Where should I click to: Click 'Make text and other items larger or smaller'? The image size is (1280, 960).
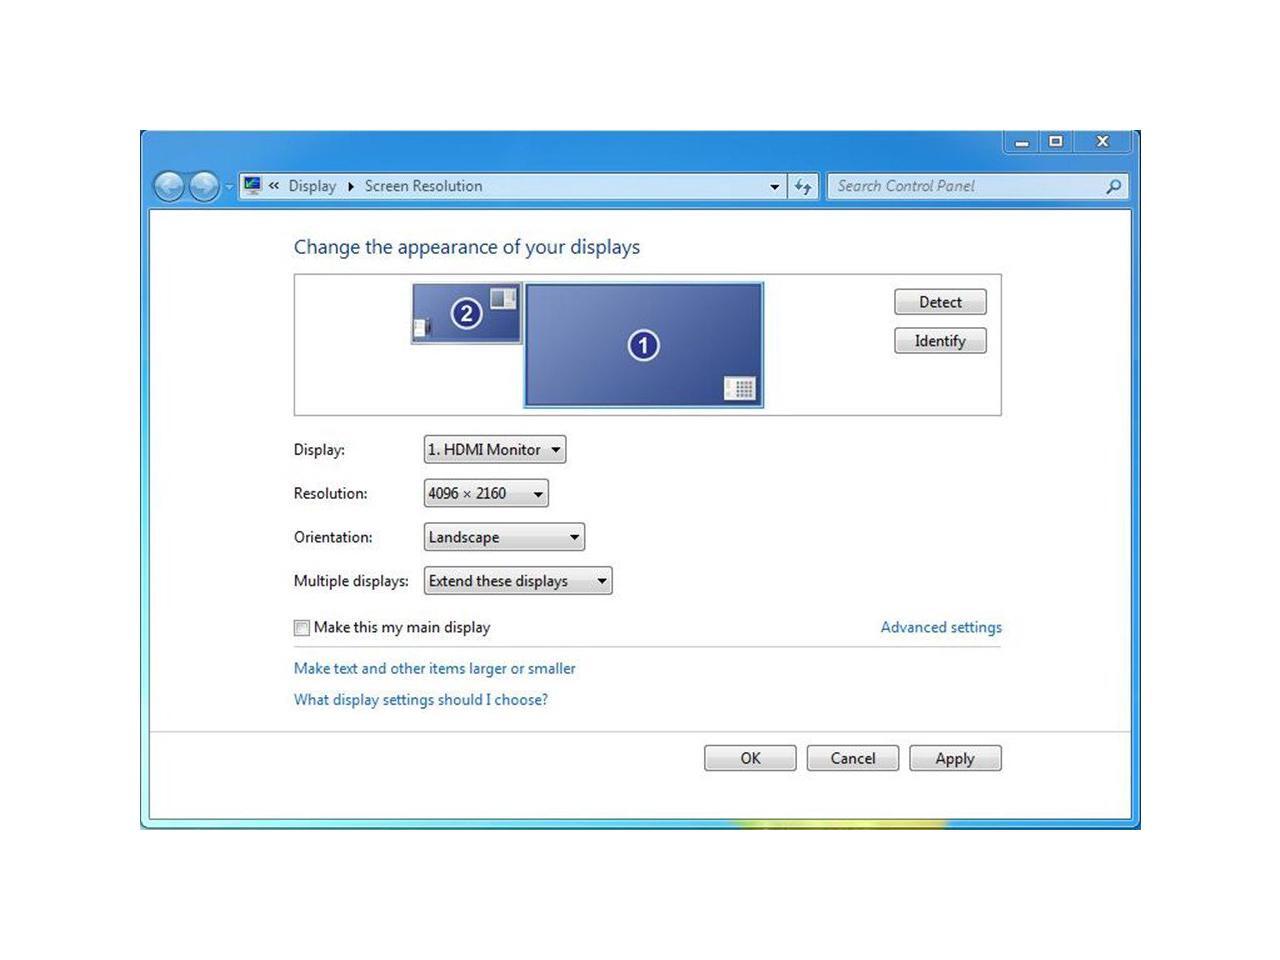click(434, 668)
